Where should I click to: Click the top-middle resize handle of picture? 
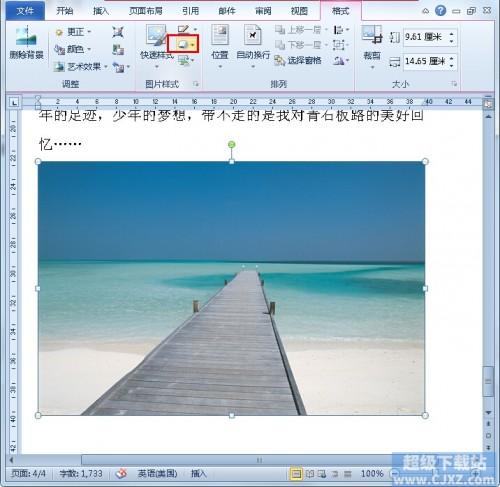(x=232, y=162)
